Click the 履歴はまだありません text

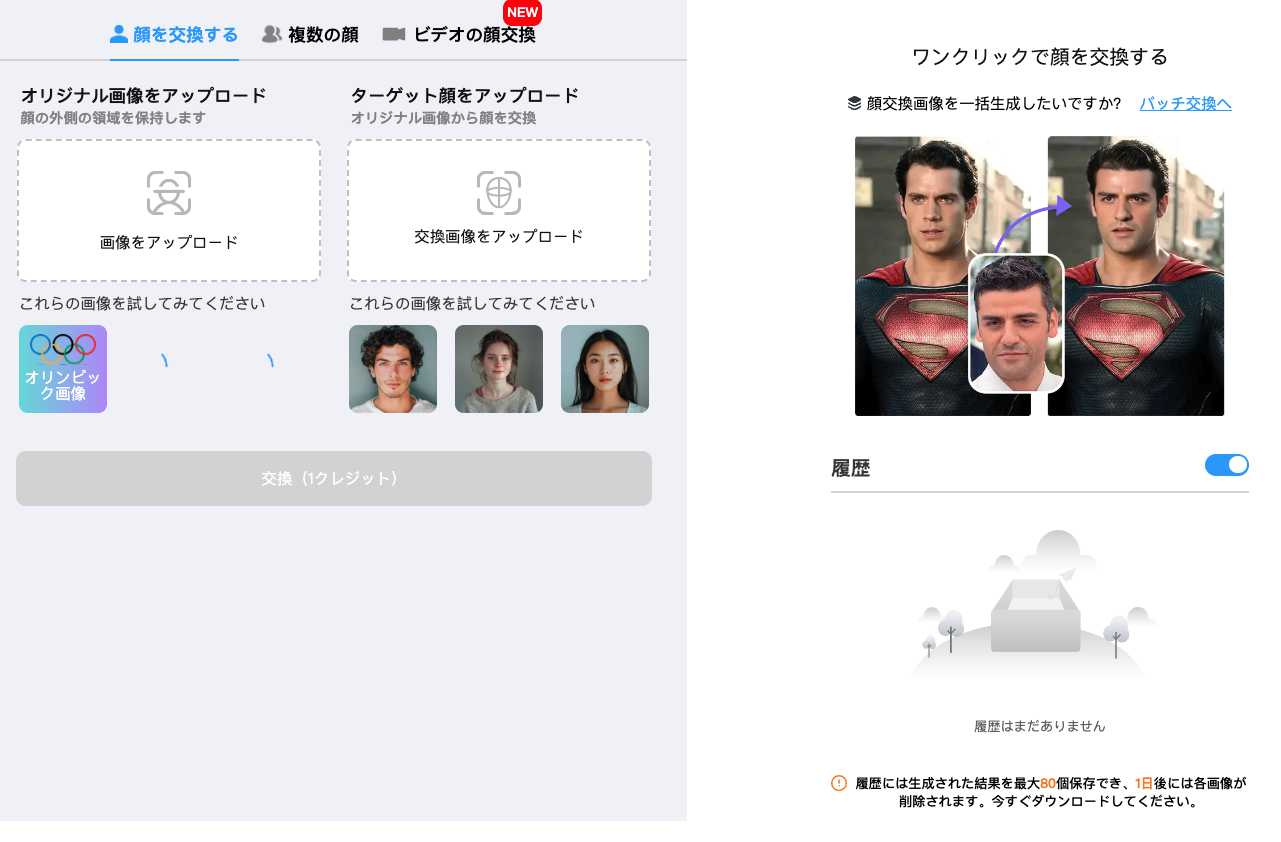click(x=1040, y=726)
